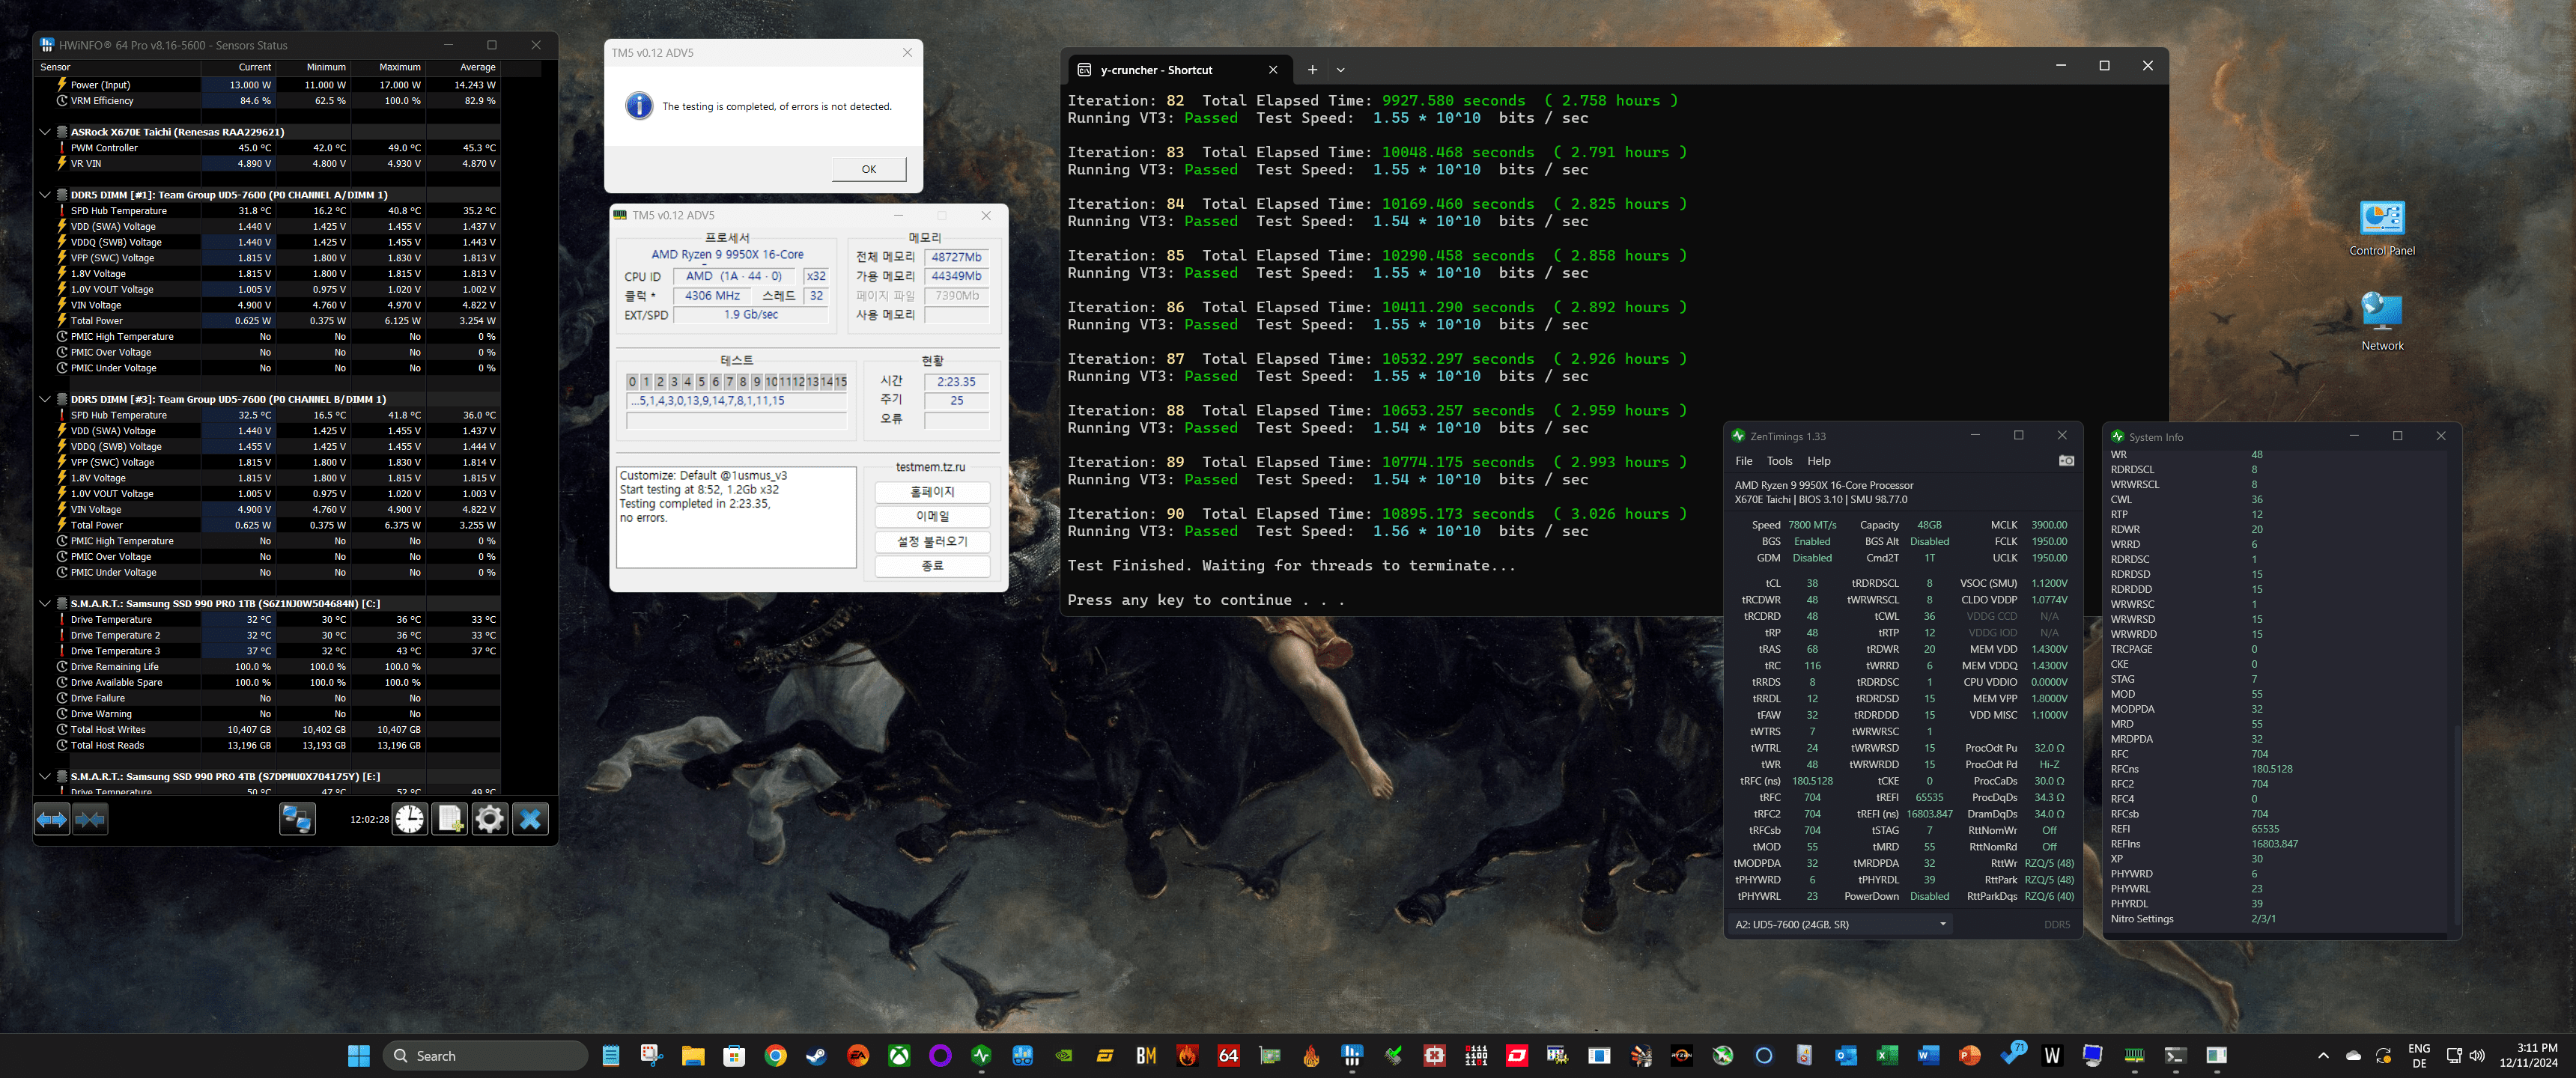
Task: Open the A2 UD5-7600 DIMM dropdown
Action: click(1942, 924)
